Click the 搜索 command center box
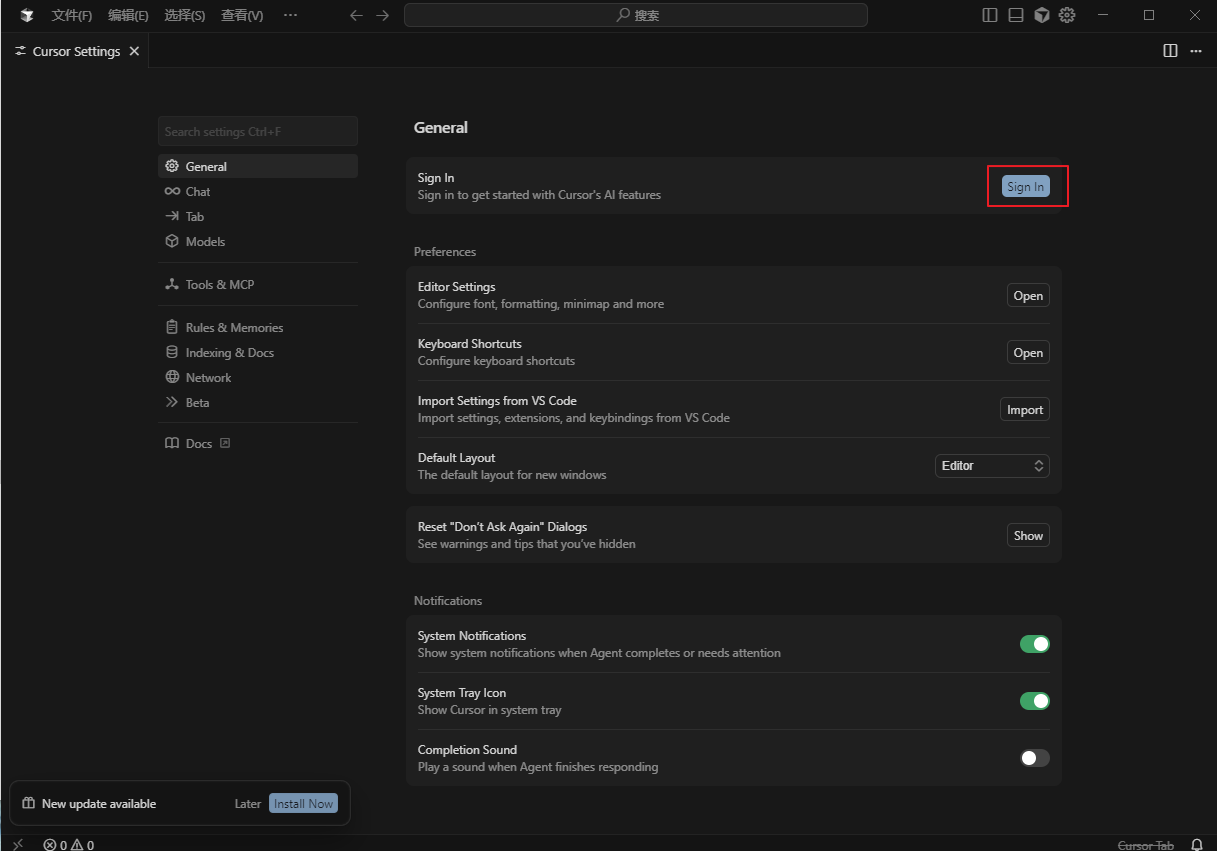Viewport: 1217px width, 851px height. point(636,15)
